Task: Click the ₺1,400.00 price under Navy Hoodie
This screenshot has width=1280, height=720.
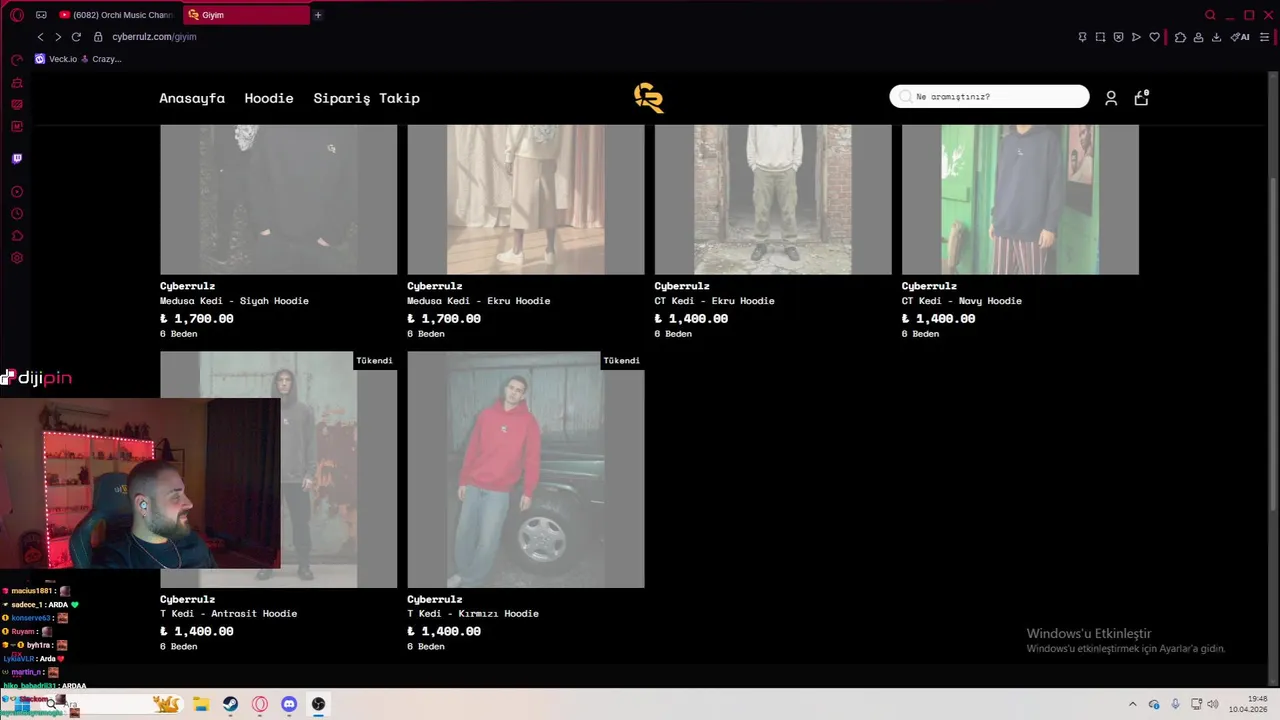Action: click(x=938, y=319)
